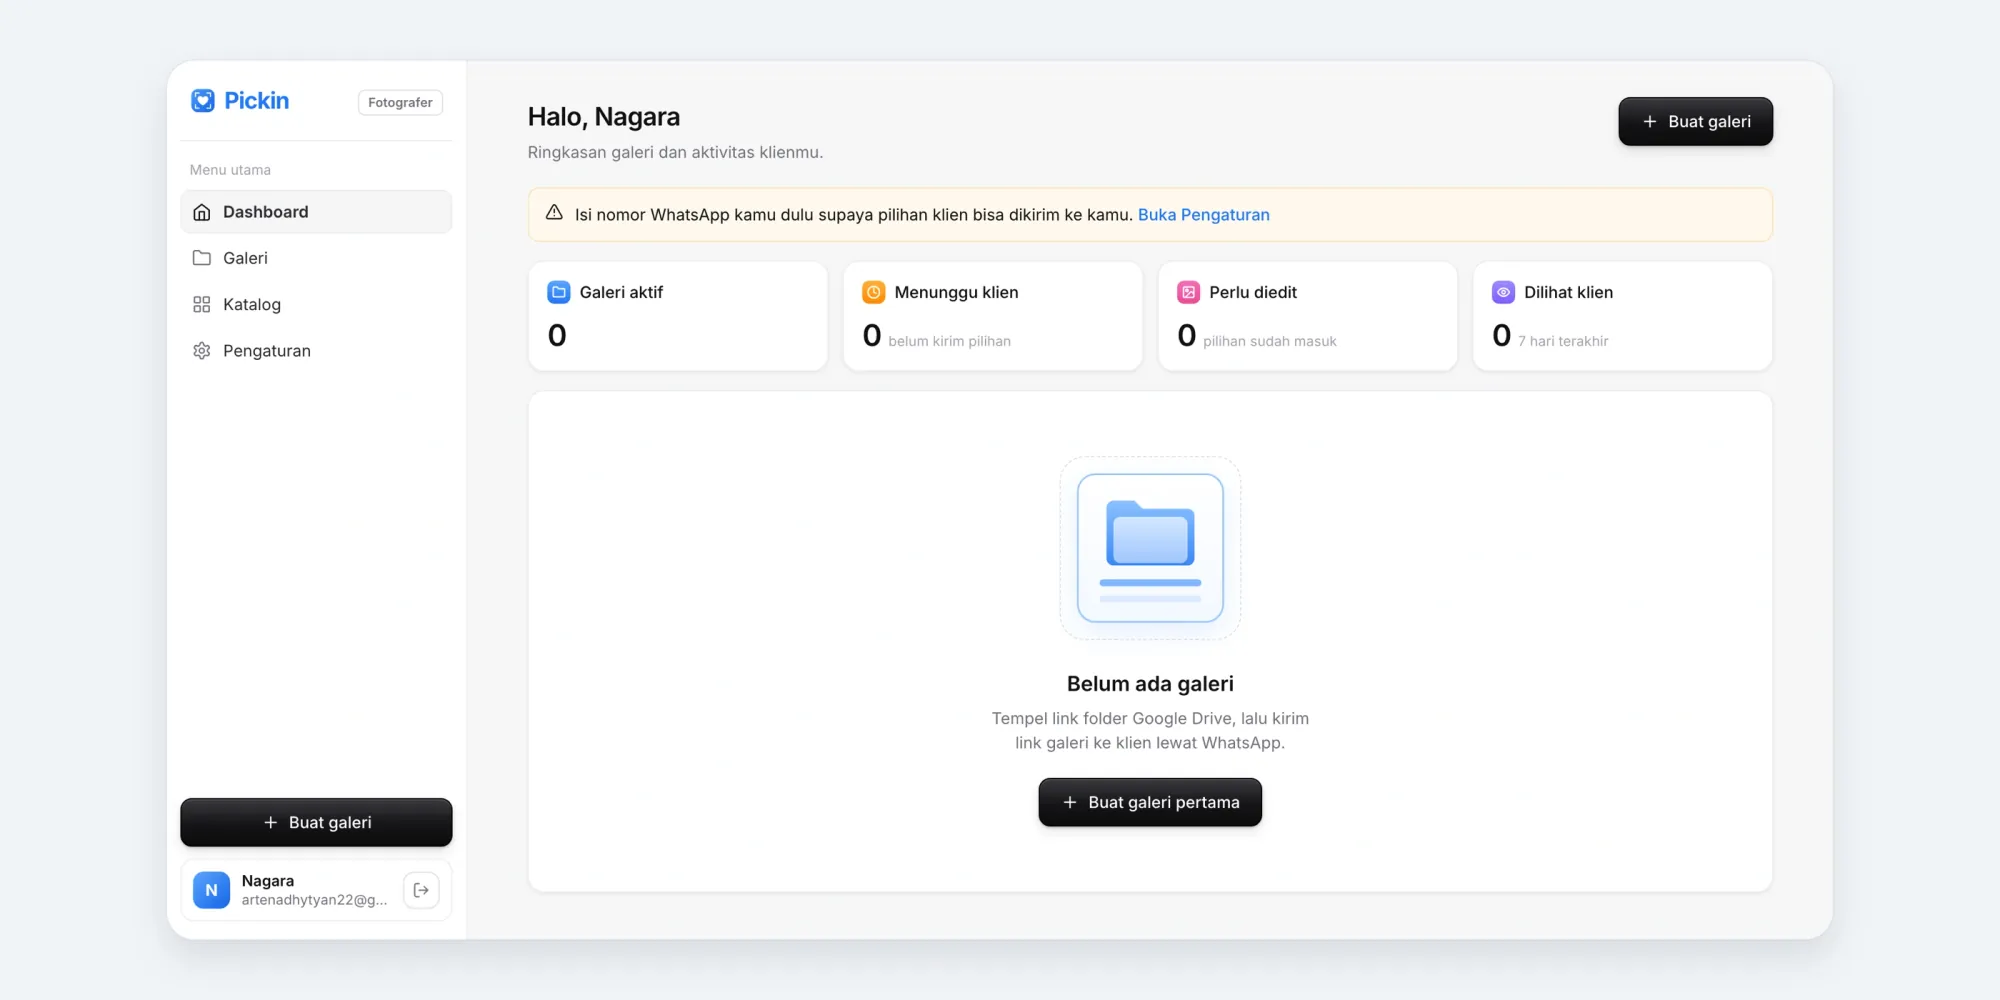This screenshot has height=1000, width=2000.
Task: Click the Halo, Nagara heading
Action: click(604, 117)
